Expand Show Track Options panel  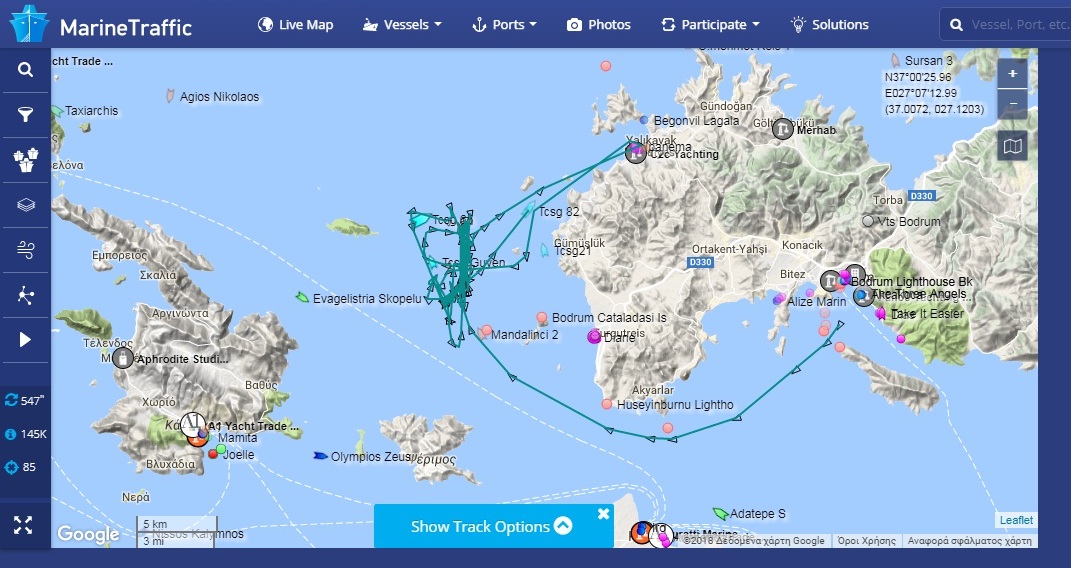(491, 526)
